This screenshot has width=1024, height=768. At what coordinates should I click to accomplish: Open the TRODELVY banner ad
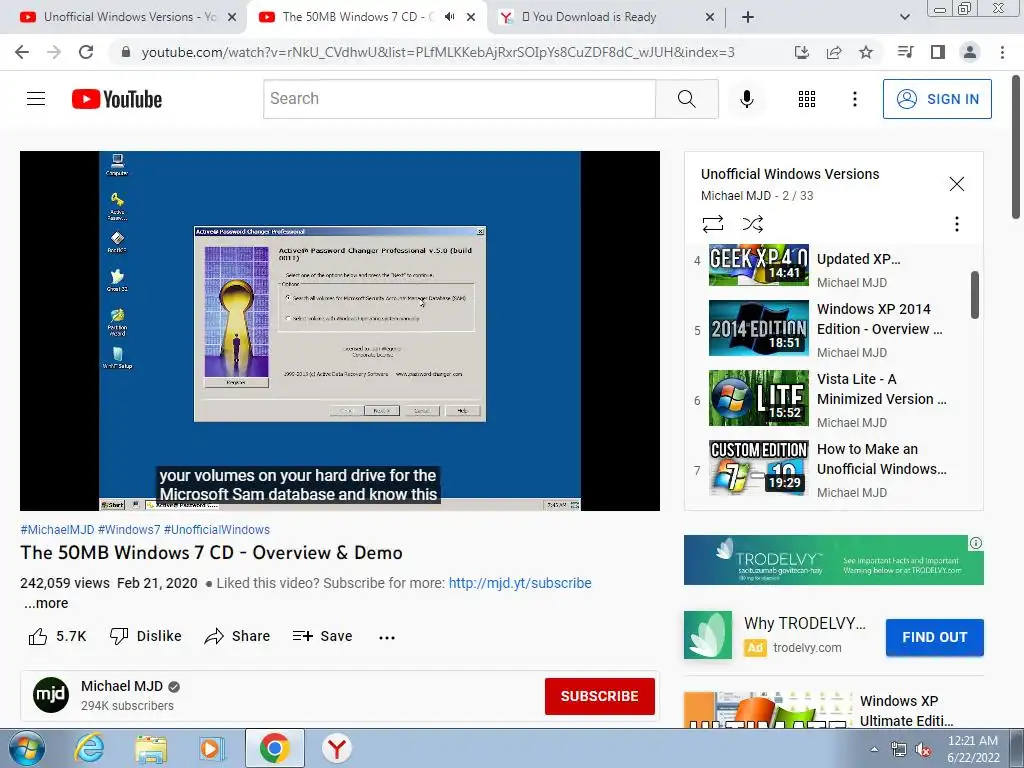click(x=833, y=560)
